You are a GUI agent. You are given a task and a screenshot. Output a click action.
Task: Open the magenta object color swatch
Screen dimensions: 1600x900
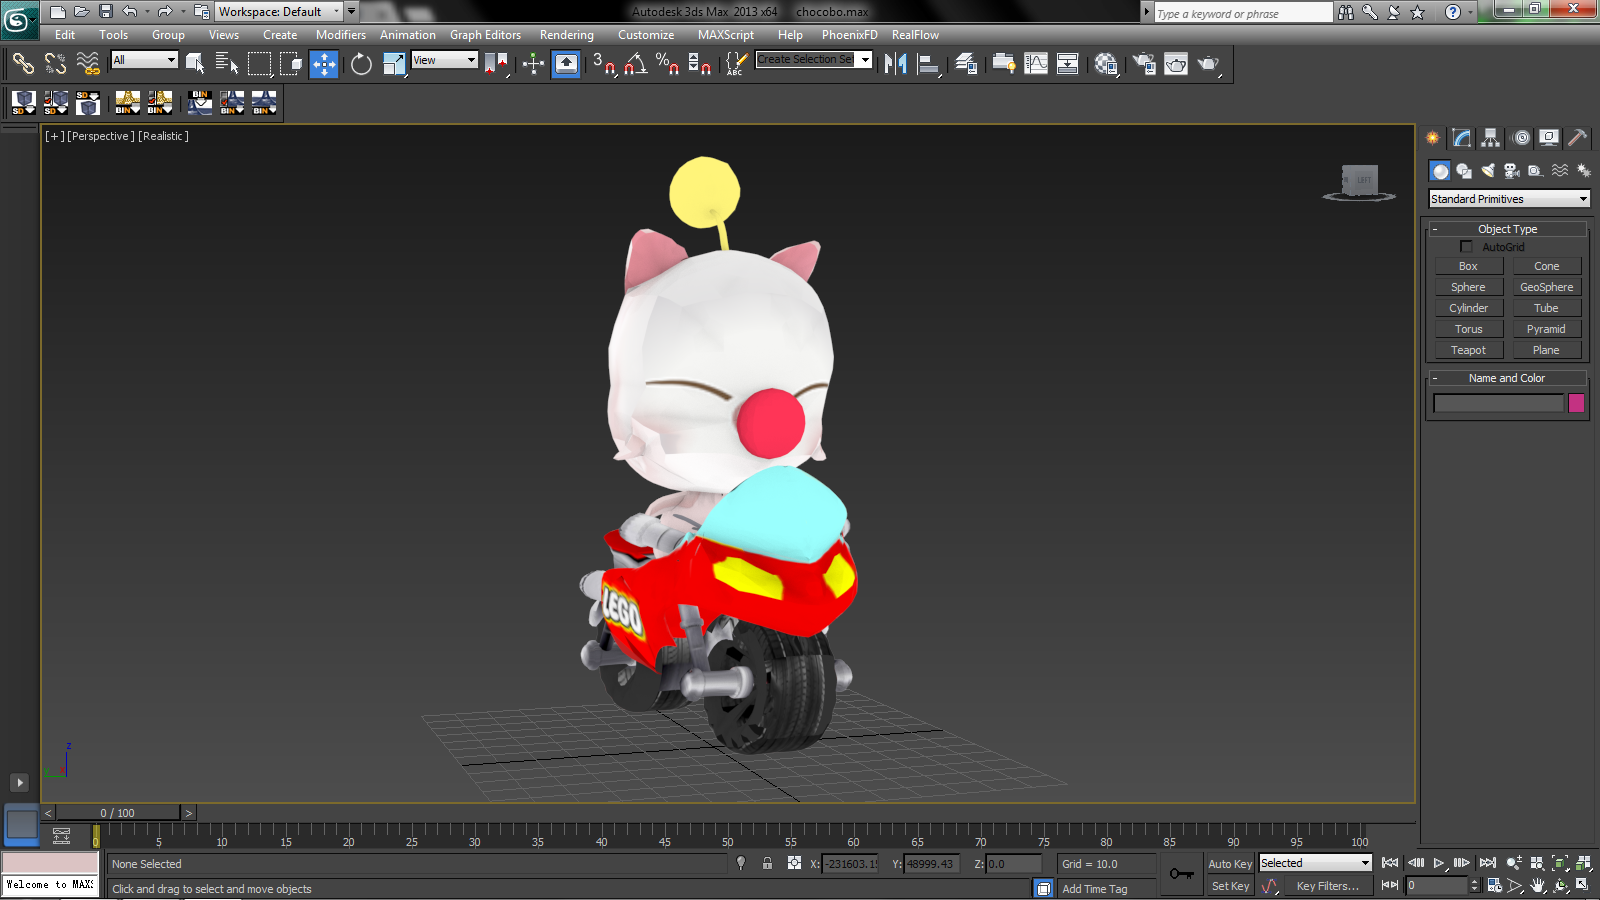1576,403
